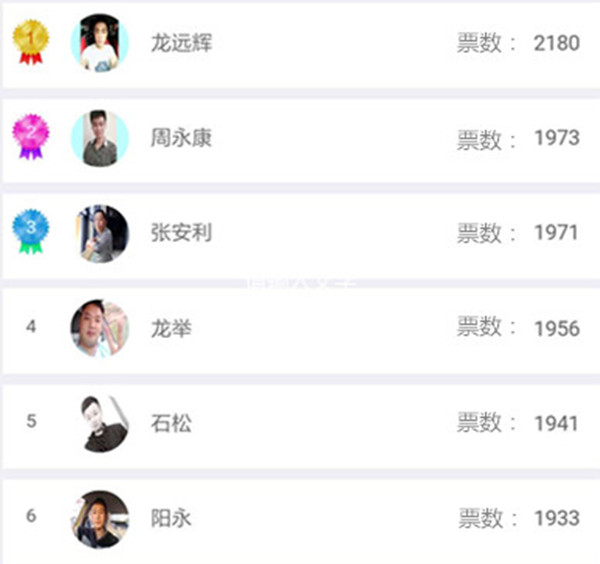Click the rank number 6
The image size is (600, 564).
[31, 516]
